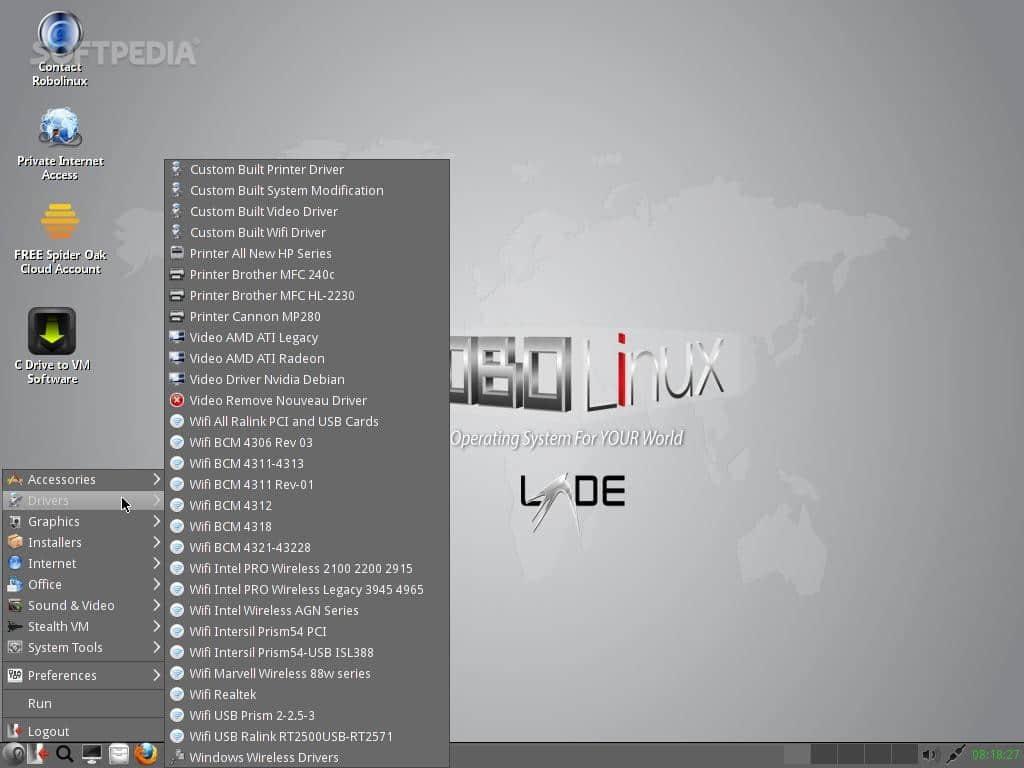This screenshot has width=1024, height=768.
Task: Click the volume speaker icon in tray
Action: pos(929,755)
